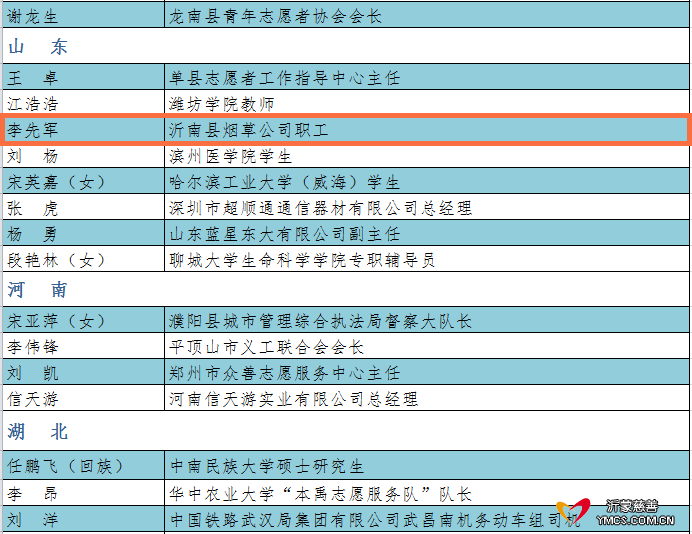
Task: Click the name 宋英嘉（女）
Action: [56, 182]
